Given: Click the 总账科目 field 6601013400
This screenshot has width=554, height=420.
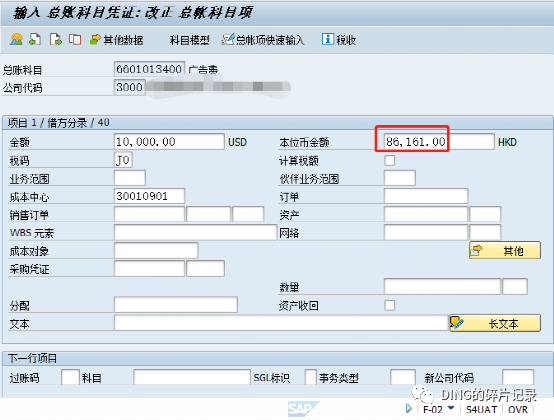Looking at the screenshot, I should pyautogui.click(x=149, y=69).
